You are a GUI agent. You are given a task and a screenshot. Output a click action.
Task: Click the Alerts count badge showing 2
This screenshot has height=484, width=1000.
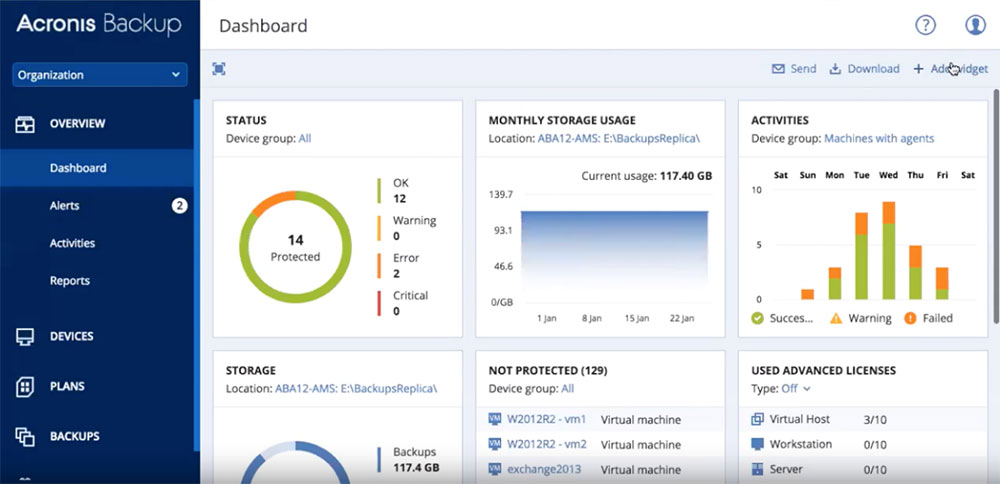179,205
